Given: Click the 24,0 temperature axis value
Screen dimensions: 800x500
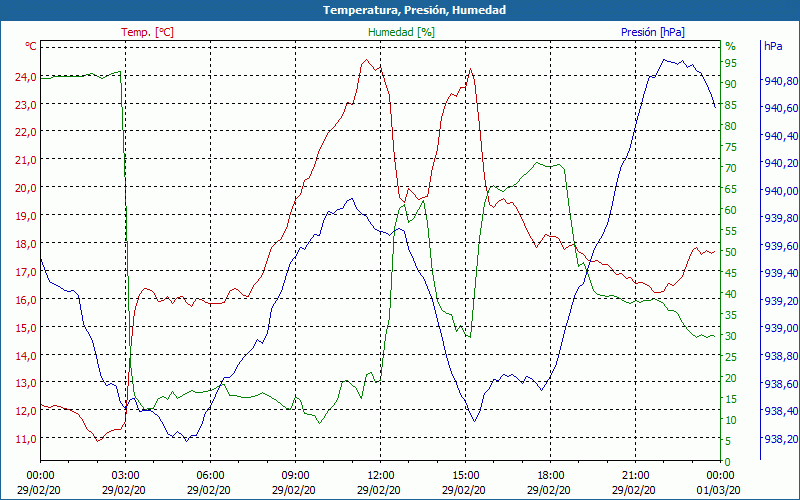Looking at the screenshot, I should point(27,77).
